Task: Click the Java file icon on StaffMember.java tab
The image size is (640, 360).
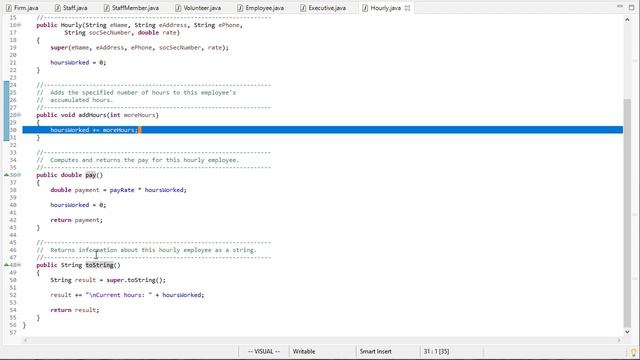Action: point(107,8)
